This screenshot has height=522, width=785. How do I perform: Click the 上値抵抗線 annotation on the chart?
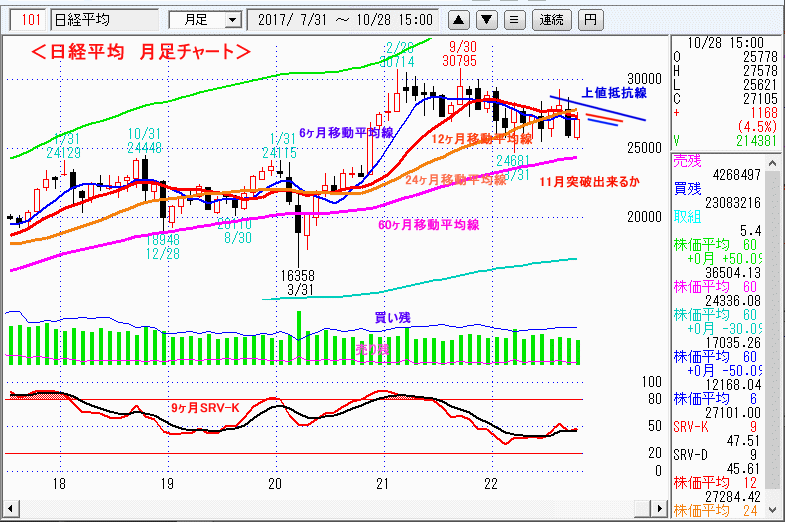(x=612, y=92)
